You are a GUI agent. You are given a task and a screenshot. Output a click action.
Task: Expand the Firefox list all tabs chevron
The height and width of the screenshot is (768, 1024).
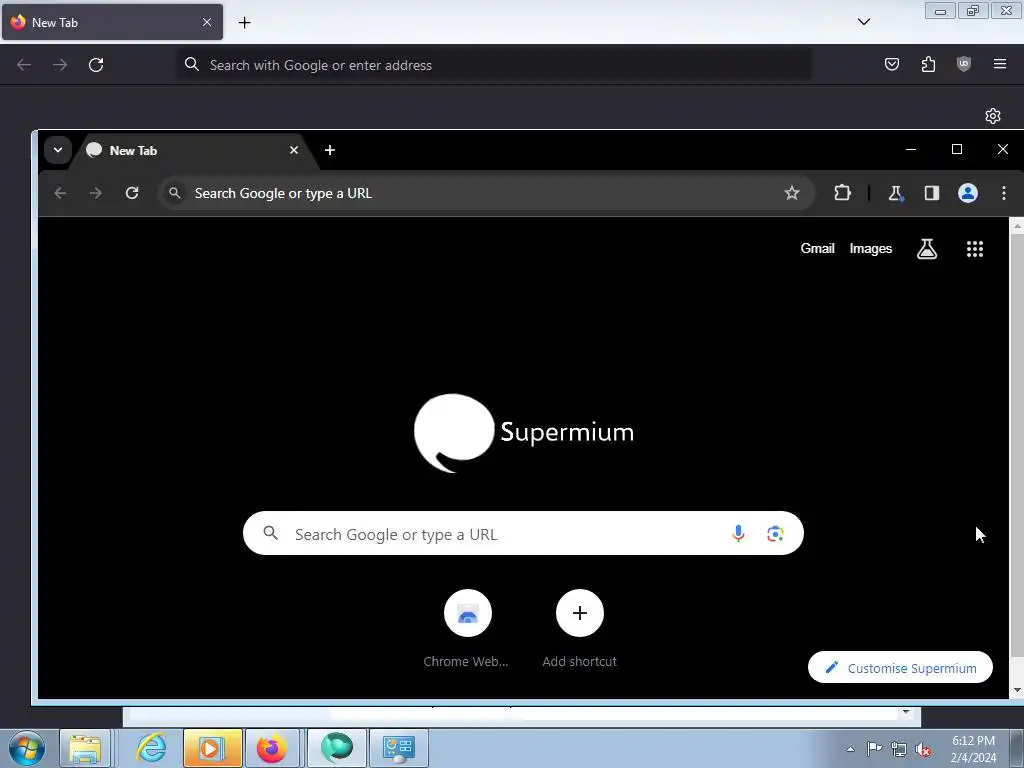864,22
